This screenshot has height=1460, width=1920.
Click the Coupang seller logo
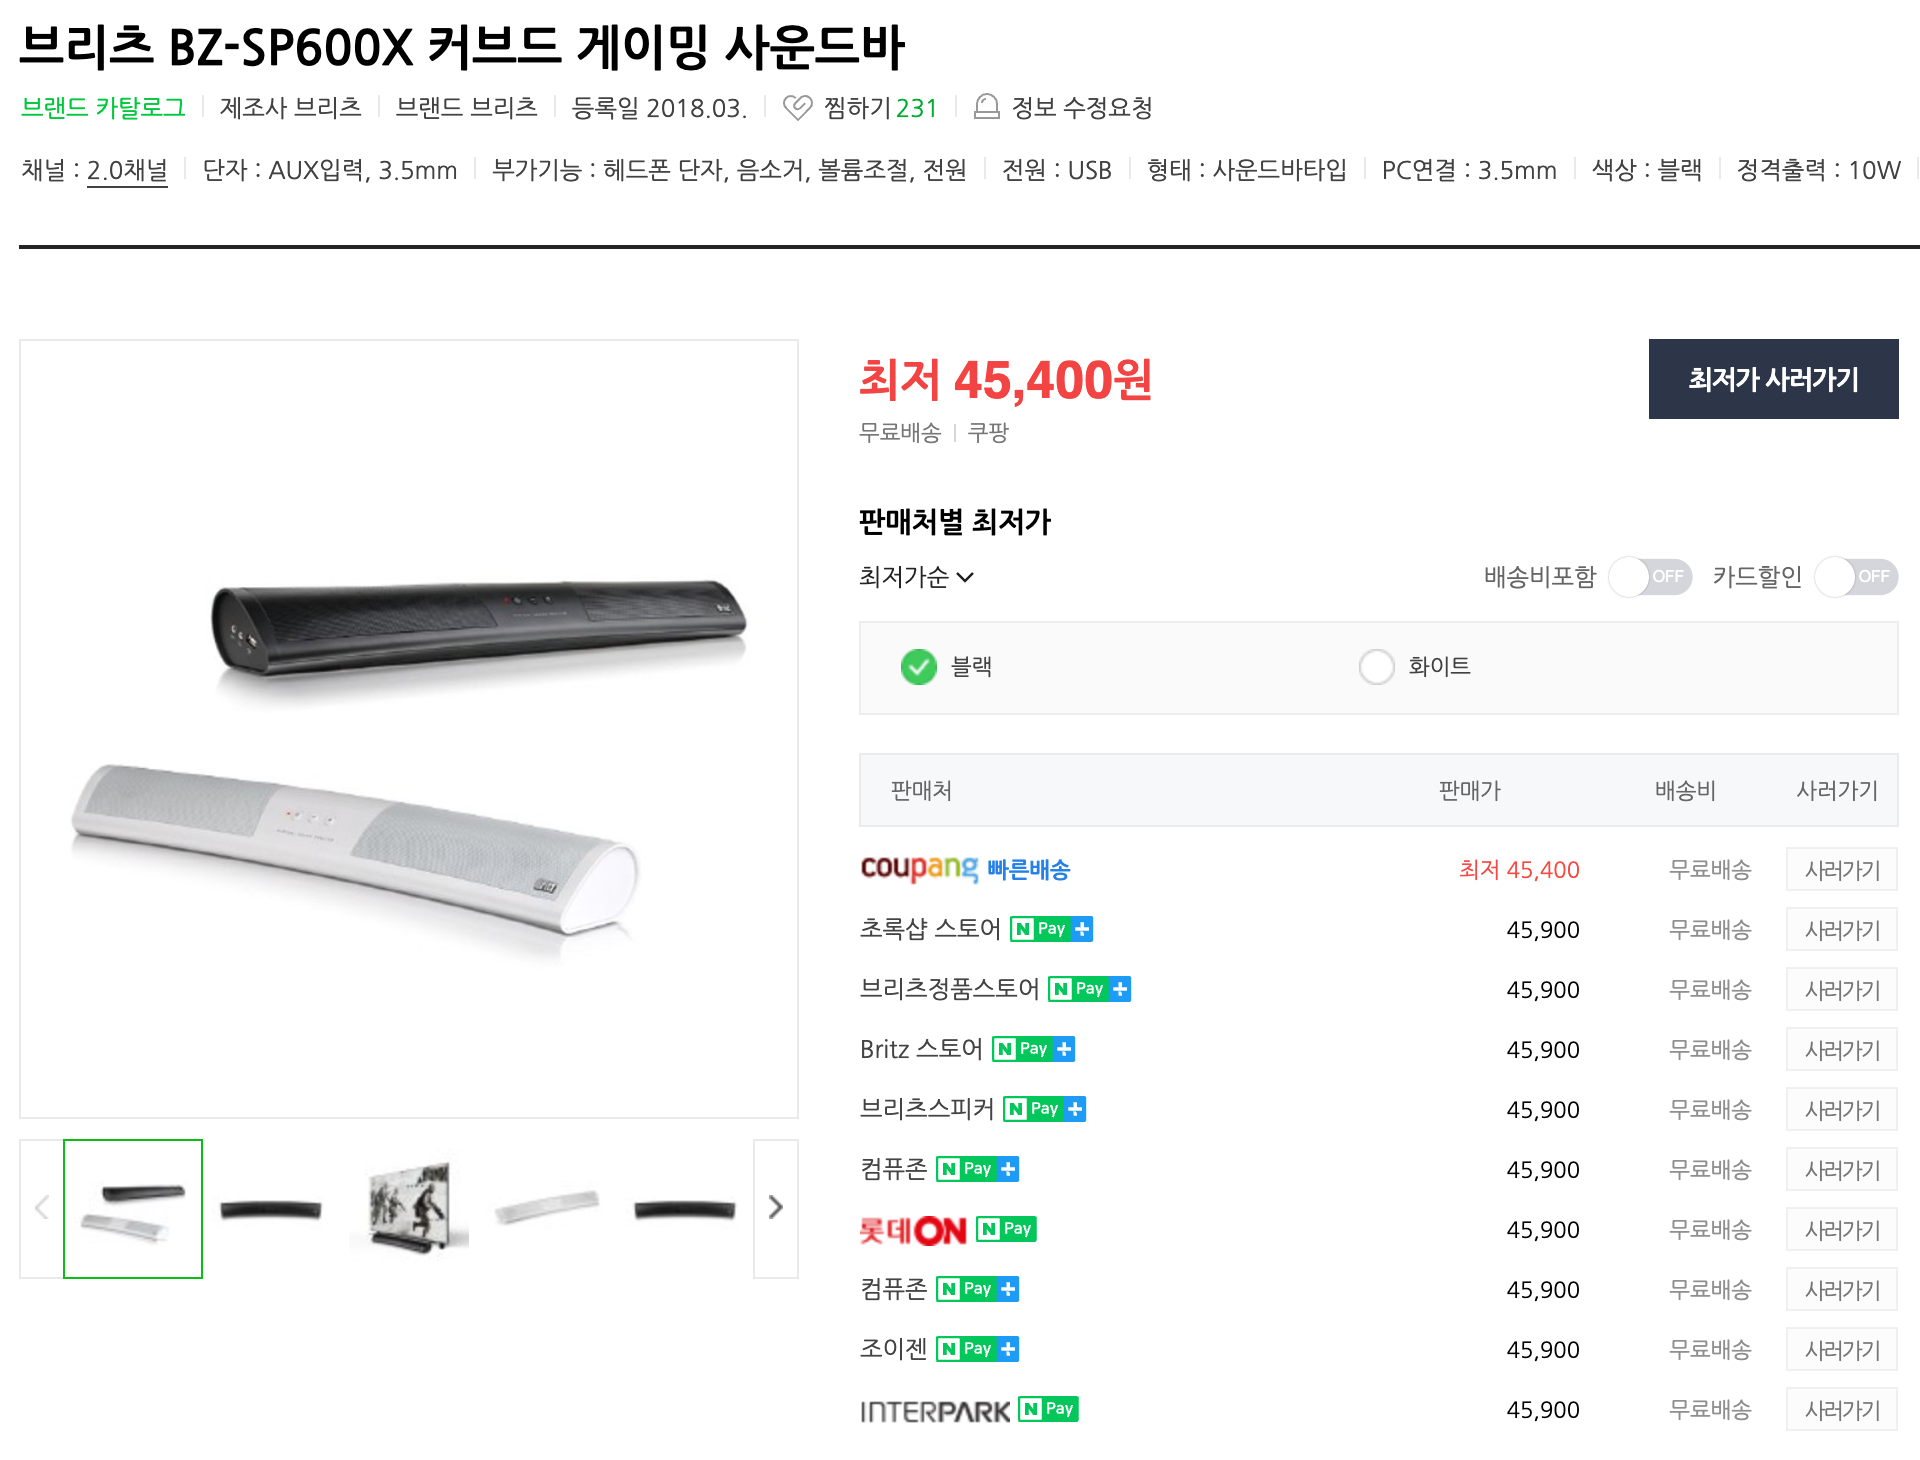click(x=919, y=868)
